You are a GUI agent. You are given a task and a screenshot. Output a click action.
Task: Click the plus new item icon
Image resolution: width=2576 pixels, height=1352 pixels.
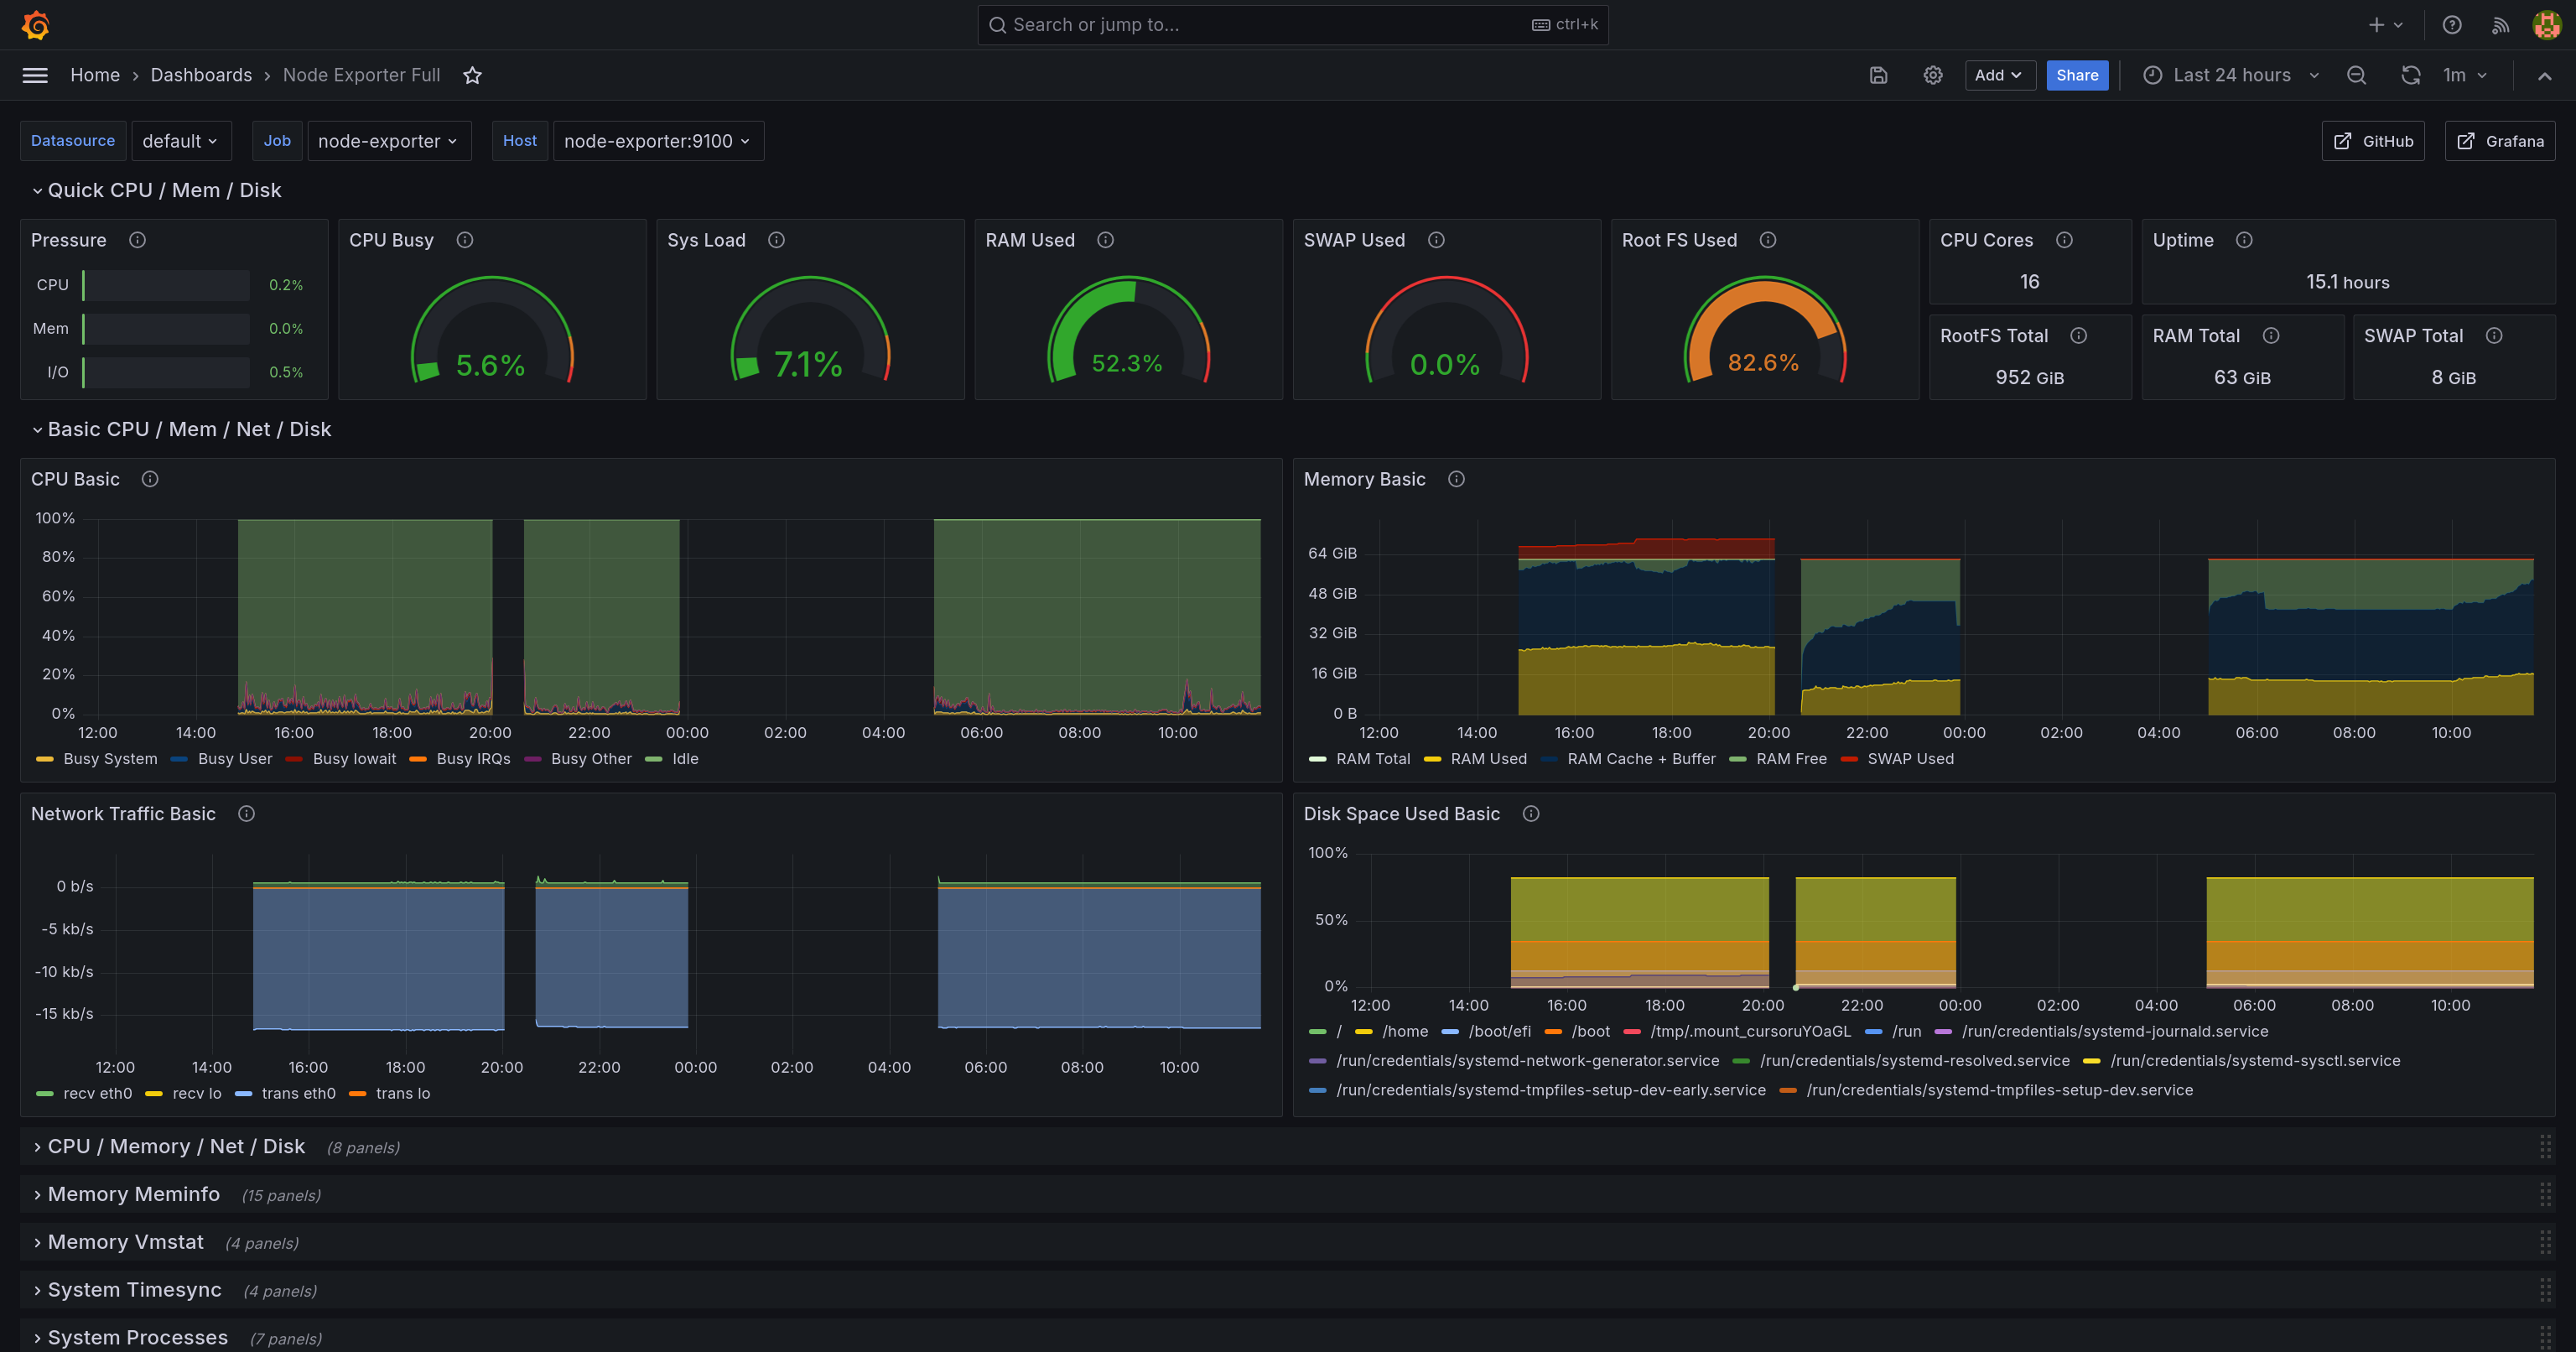click(x=2384, y=25)
